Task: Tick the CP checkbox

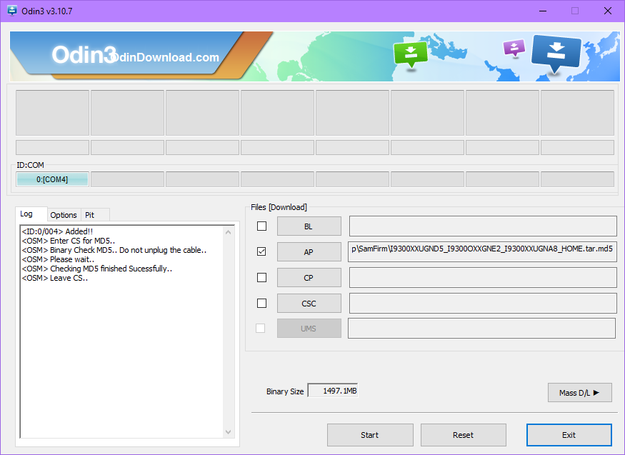Action: (261, 277)
